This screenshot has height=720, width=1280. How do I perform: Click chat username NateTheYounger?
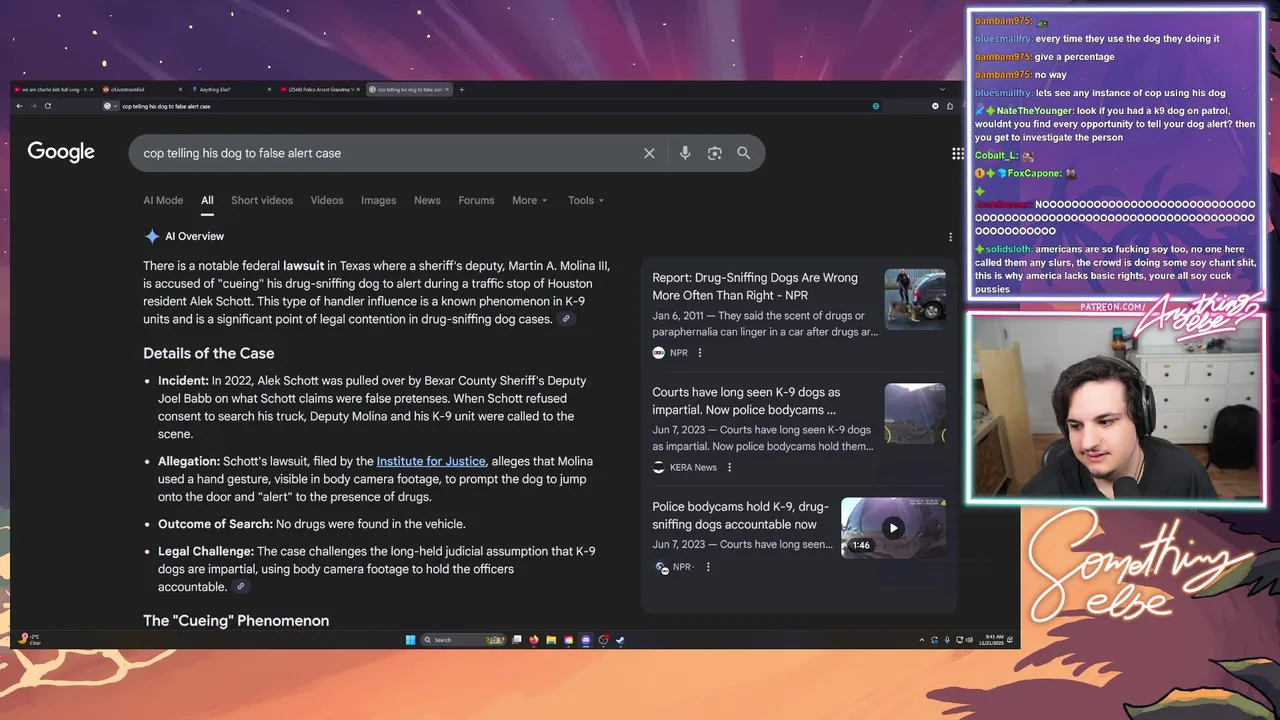point(1035,111)
